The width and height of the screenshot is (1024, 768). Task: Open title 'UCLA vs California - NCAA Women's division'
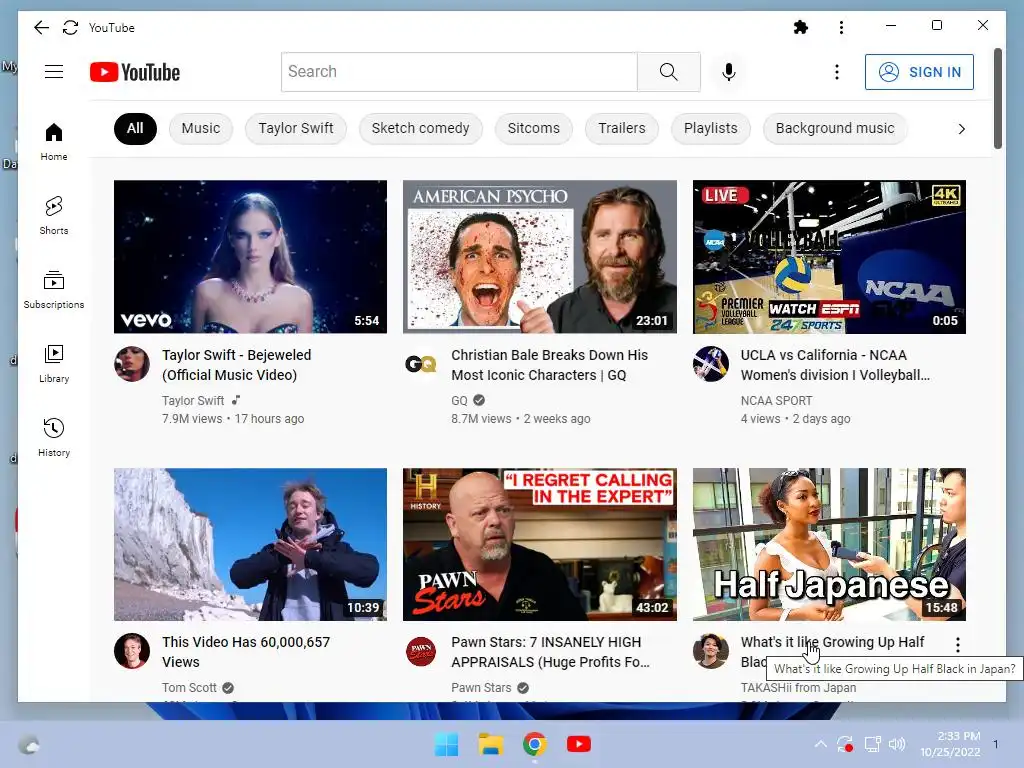coord(835,365)
